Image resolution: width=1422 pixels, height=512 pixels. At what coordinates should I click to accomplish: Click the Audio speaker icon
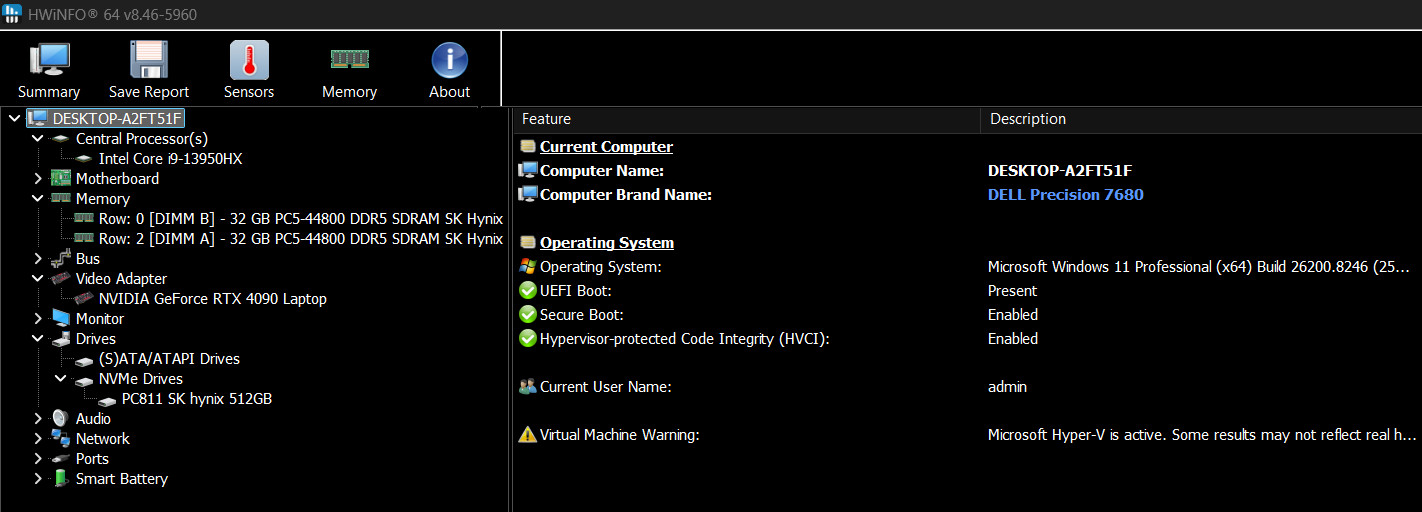[61, 419]
